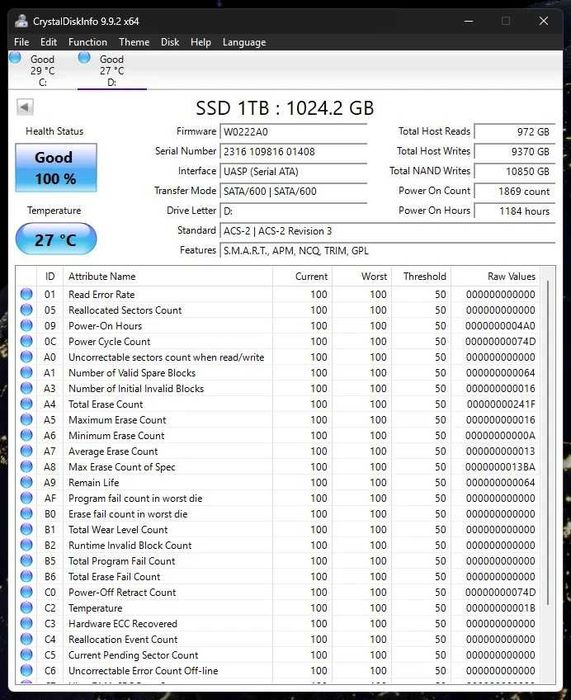Click the Worst column header
Viewport: 571px width, 700px height.
[x=362, y=276]
